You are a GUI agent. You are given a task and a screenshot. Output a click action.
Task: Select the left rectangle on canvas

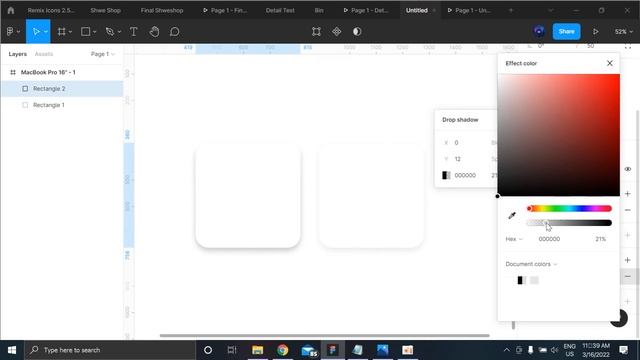[248, 196]
